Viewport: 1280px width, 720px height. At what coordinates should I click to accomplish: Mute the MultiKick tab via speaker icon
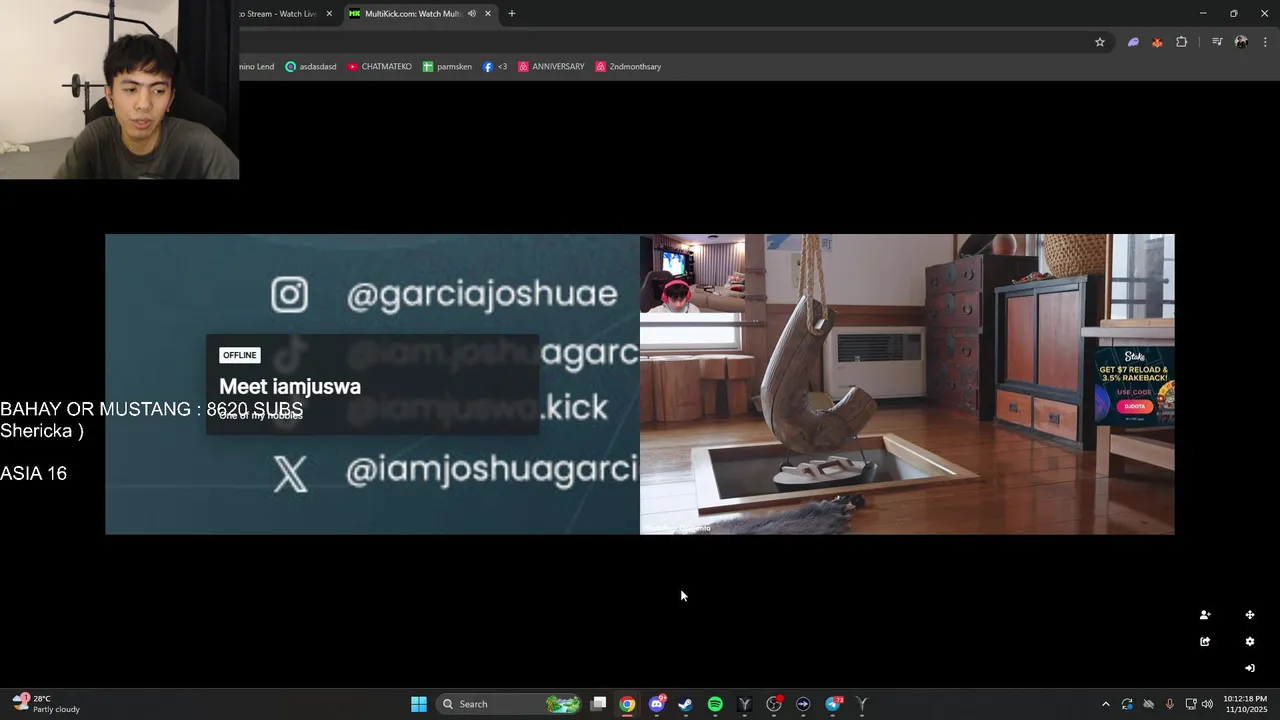[472, 14]
